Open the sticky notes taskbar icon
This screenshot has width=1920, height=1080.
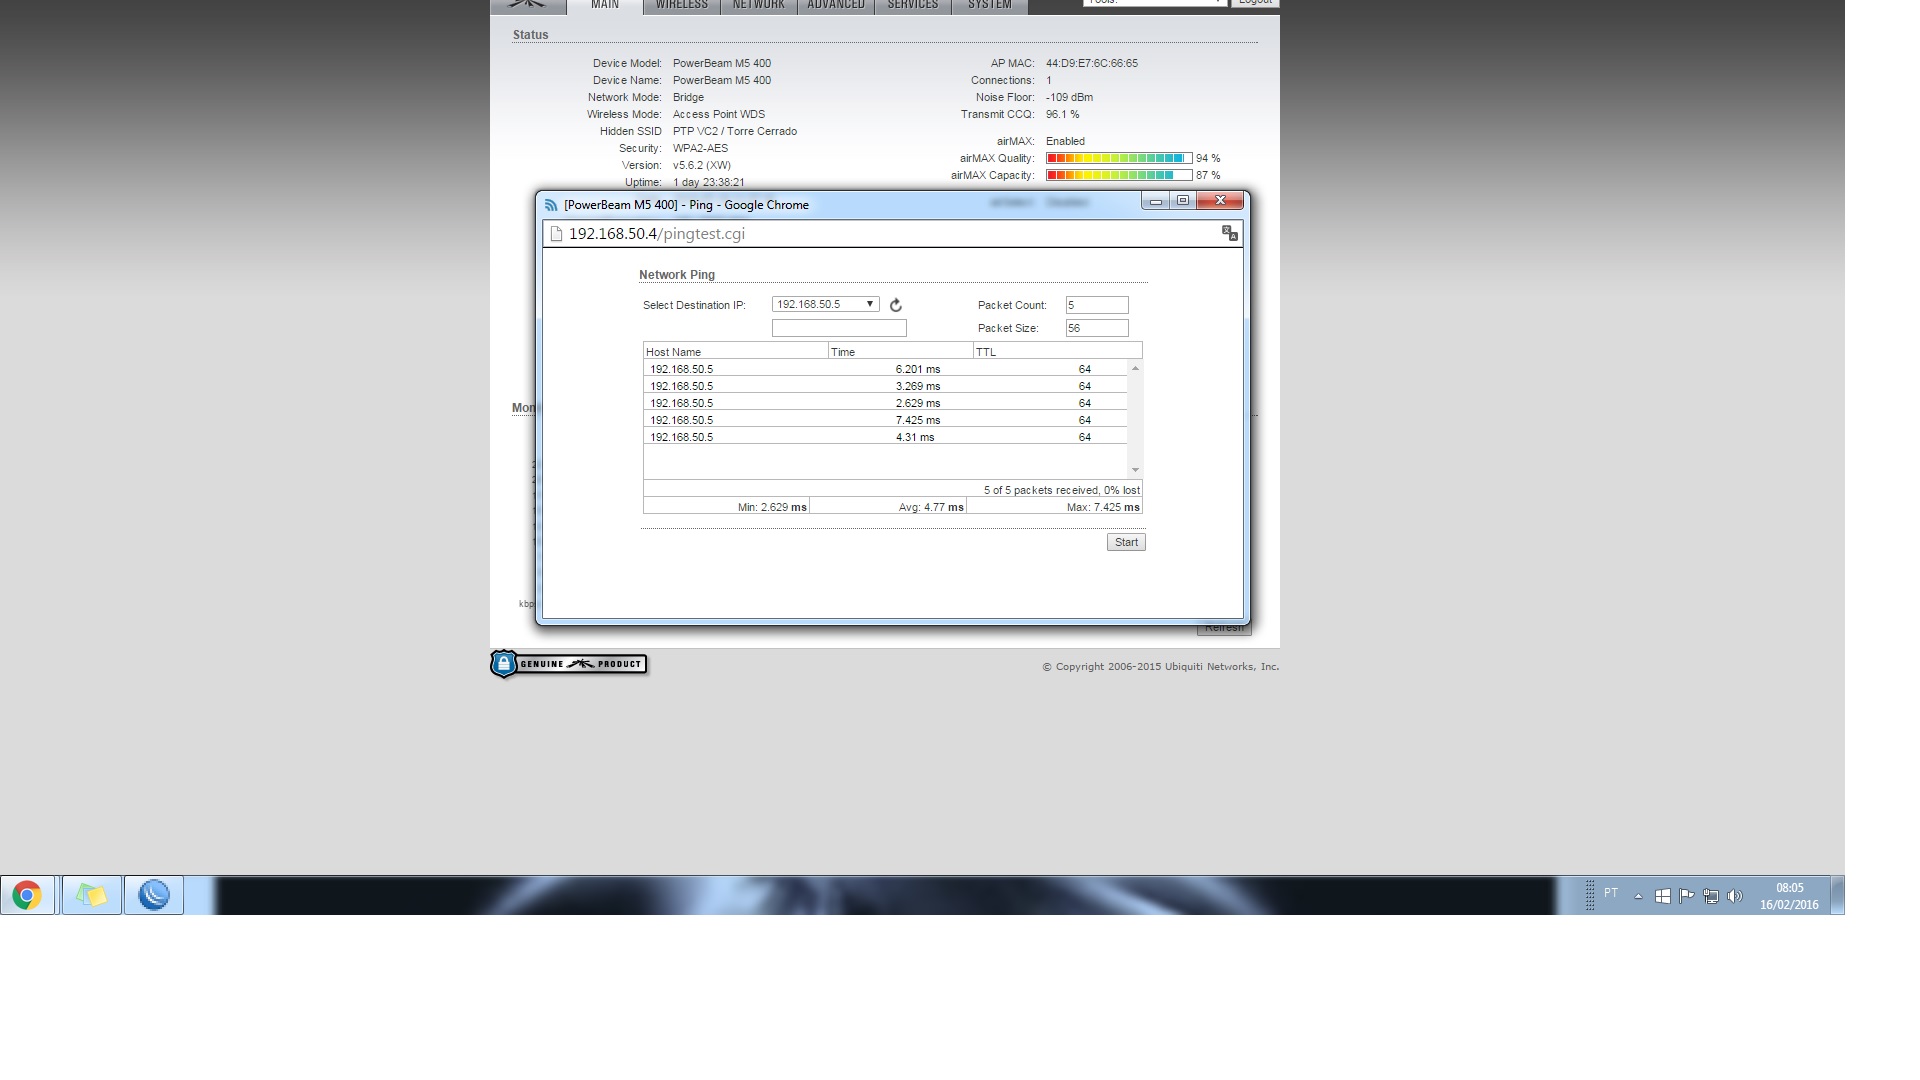click(91, 895)
